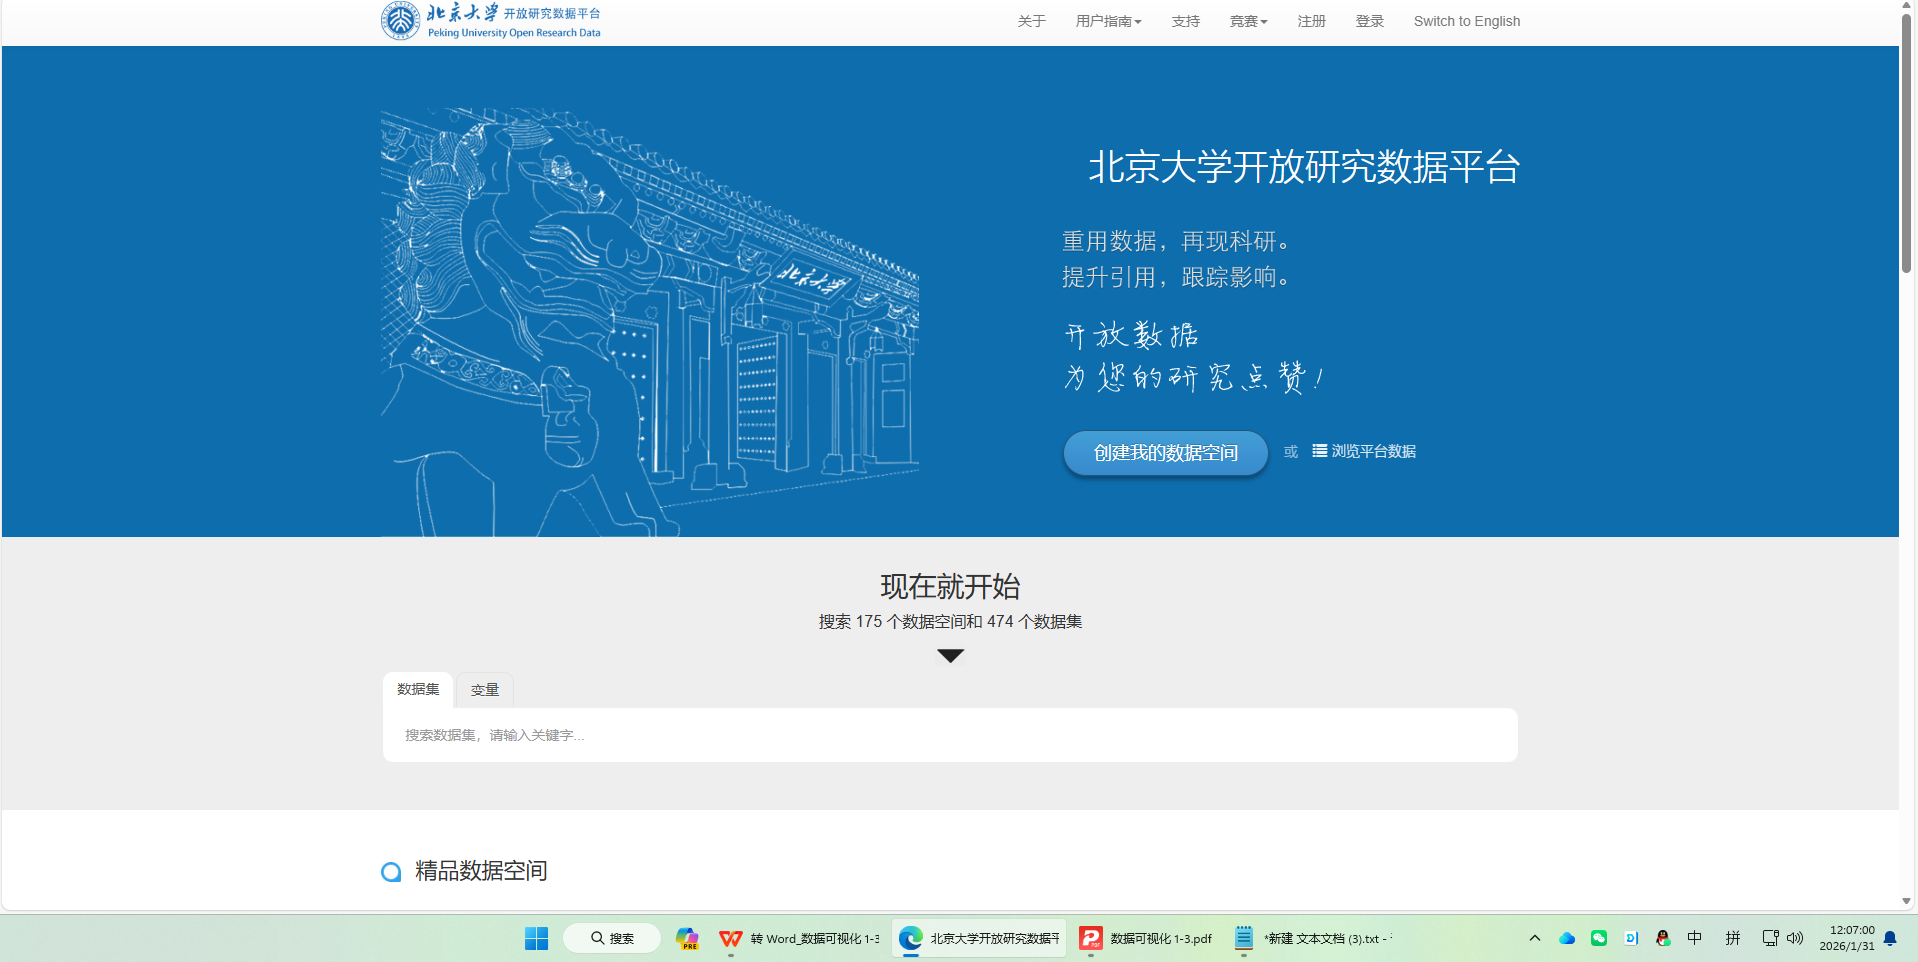Open 数据可视化 1-3.pdf taskbar item

[1147, 938]
